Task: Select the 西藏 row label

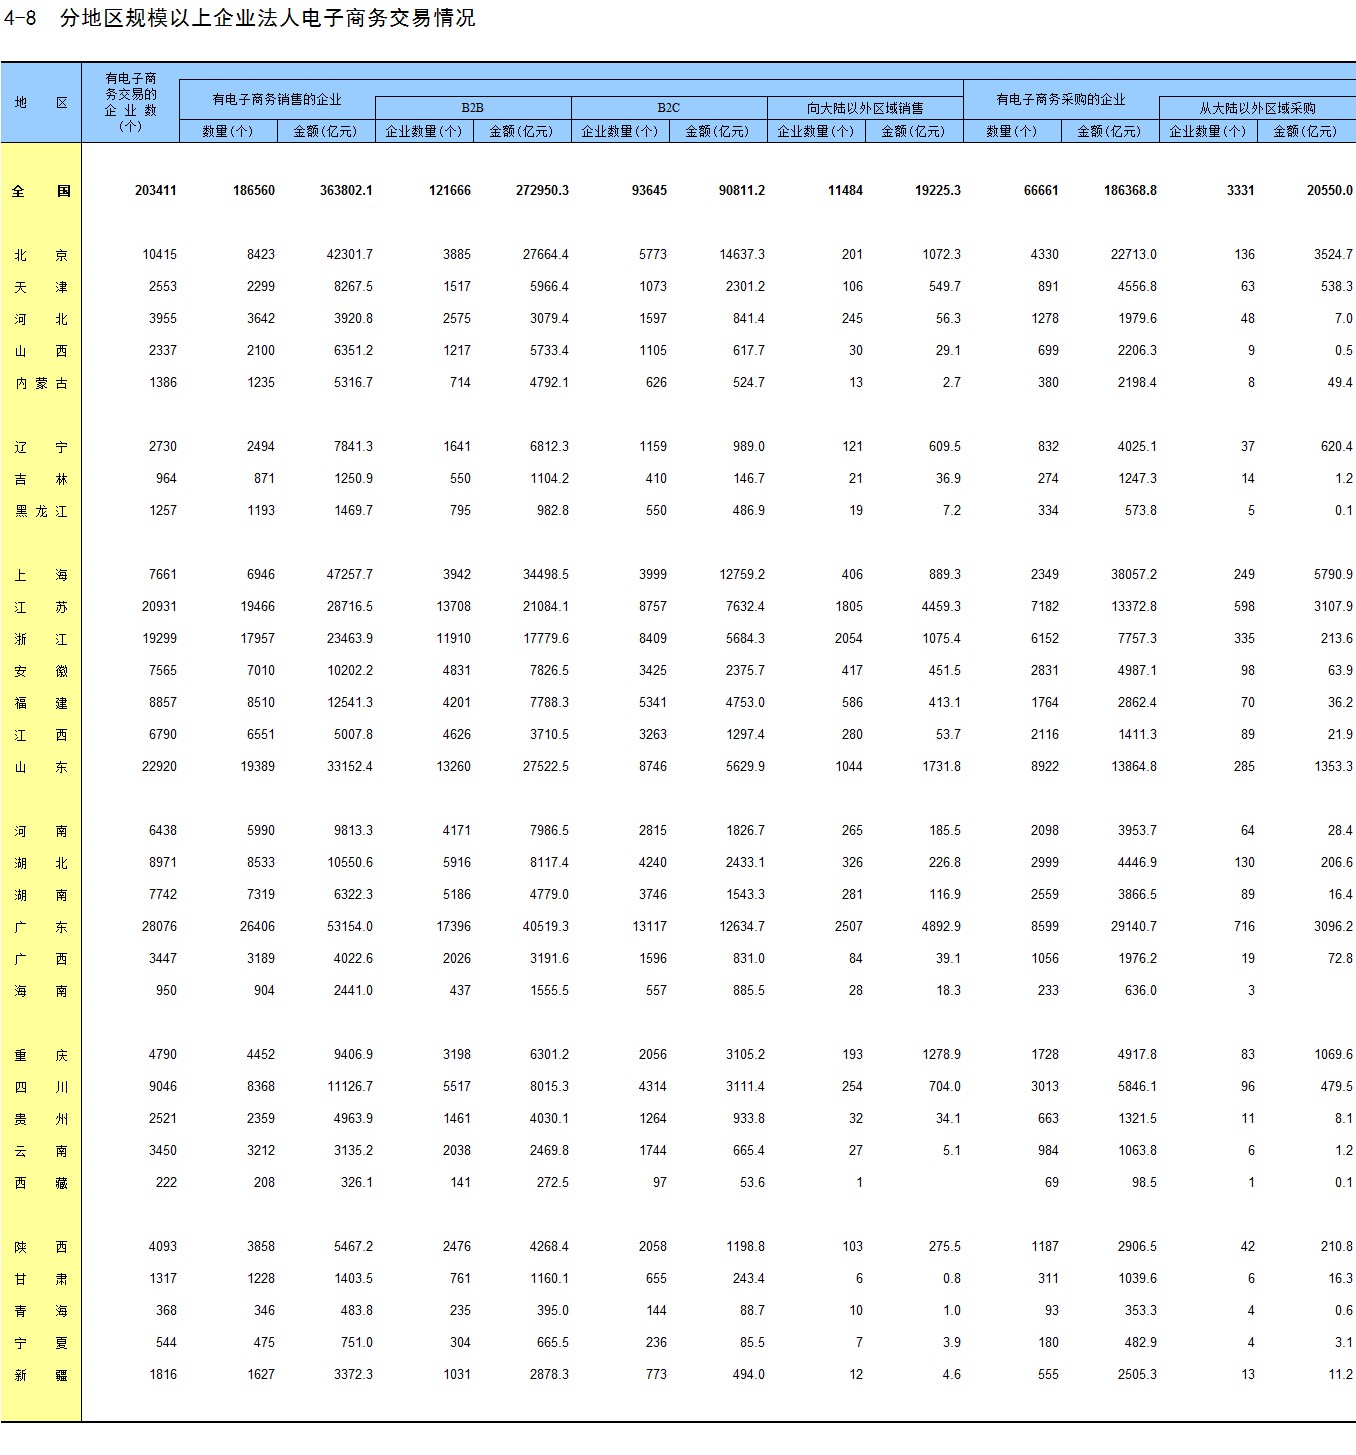Action: coord(41,1183)
